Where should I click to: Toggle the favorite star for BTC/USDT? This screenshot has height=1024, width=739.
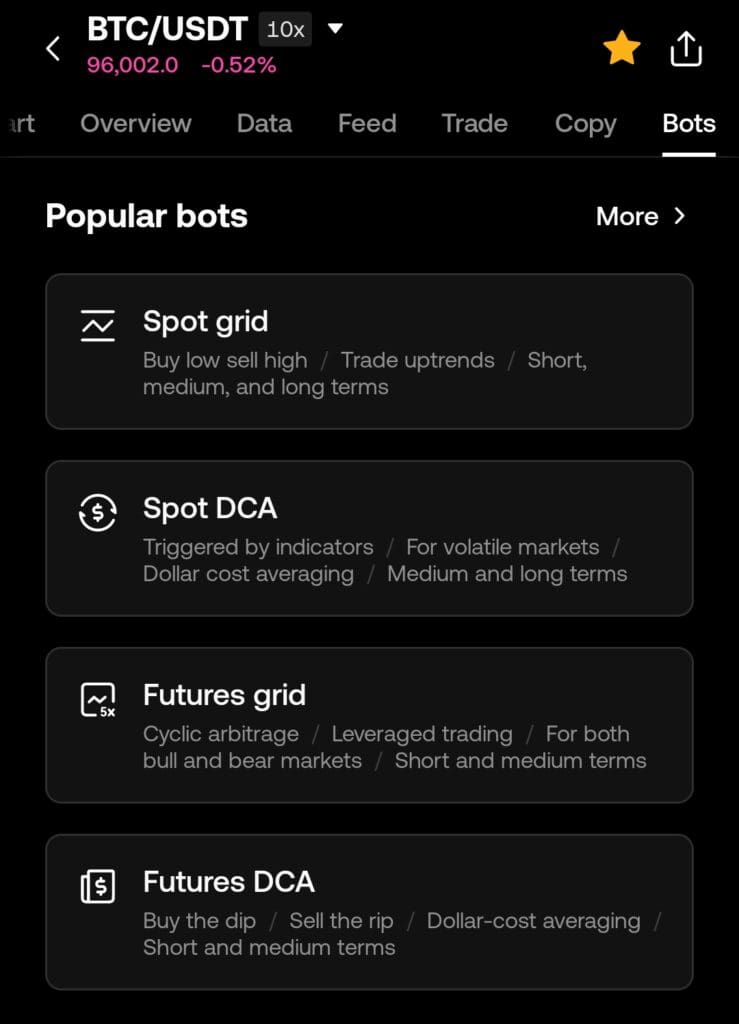[621, 48]
